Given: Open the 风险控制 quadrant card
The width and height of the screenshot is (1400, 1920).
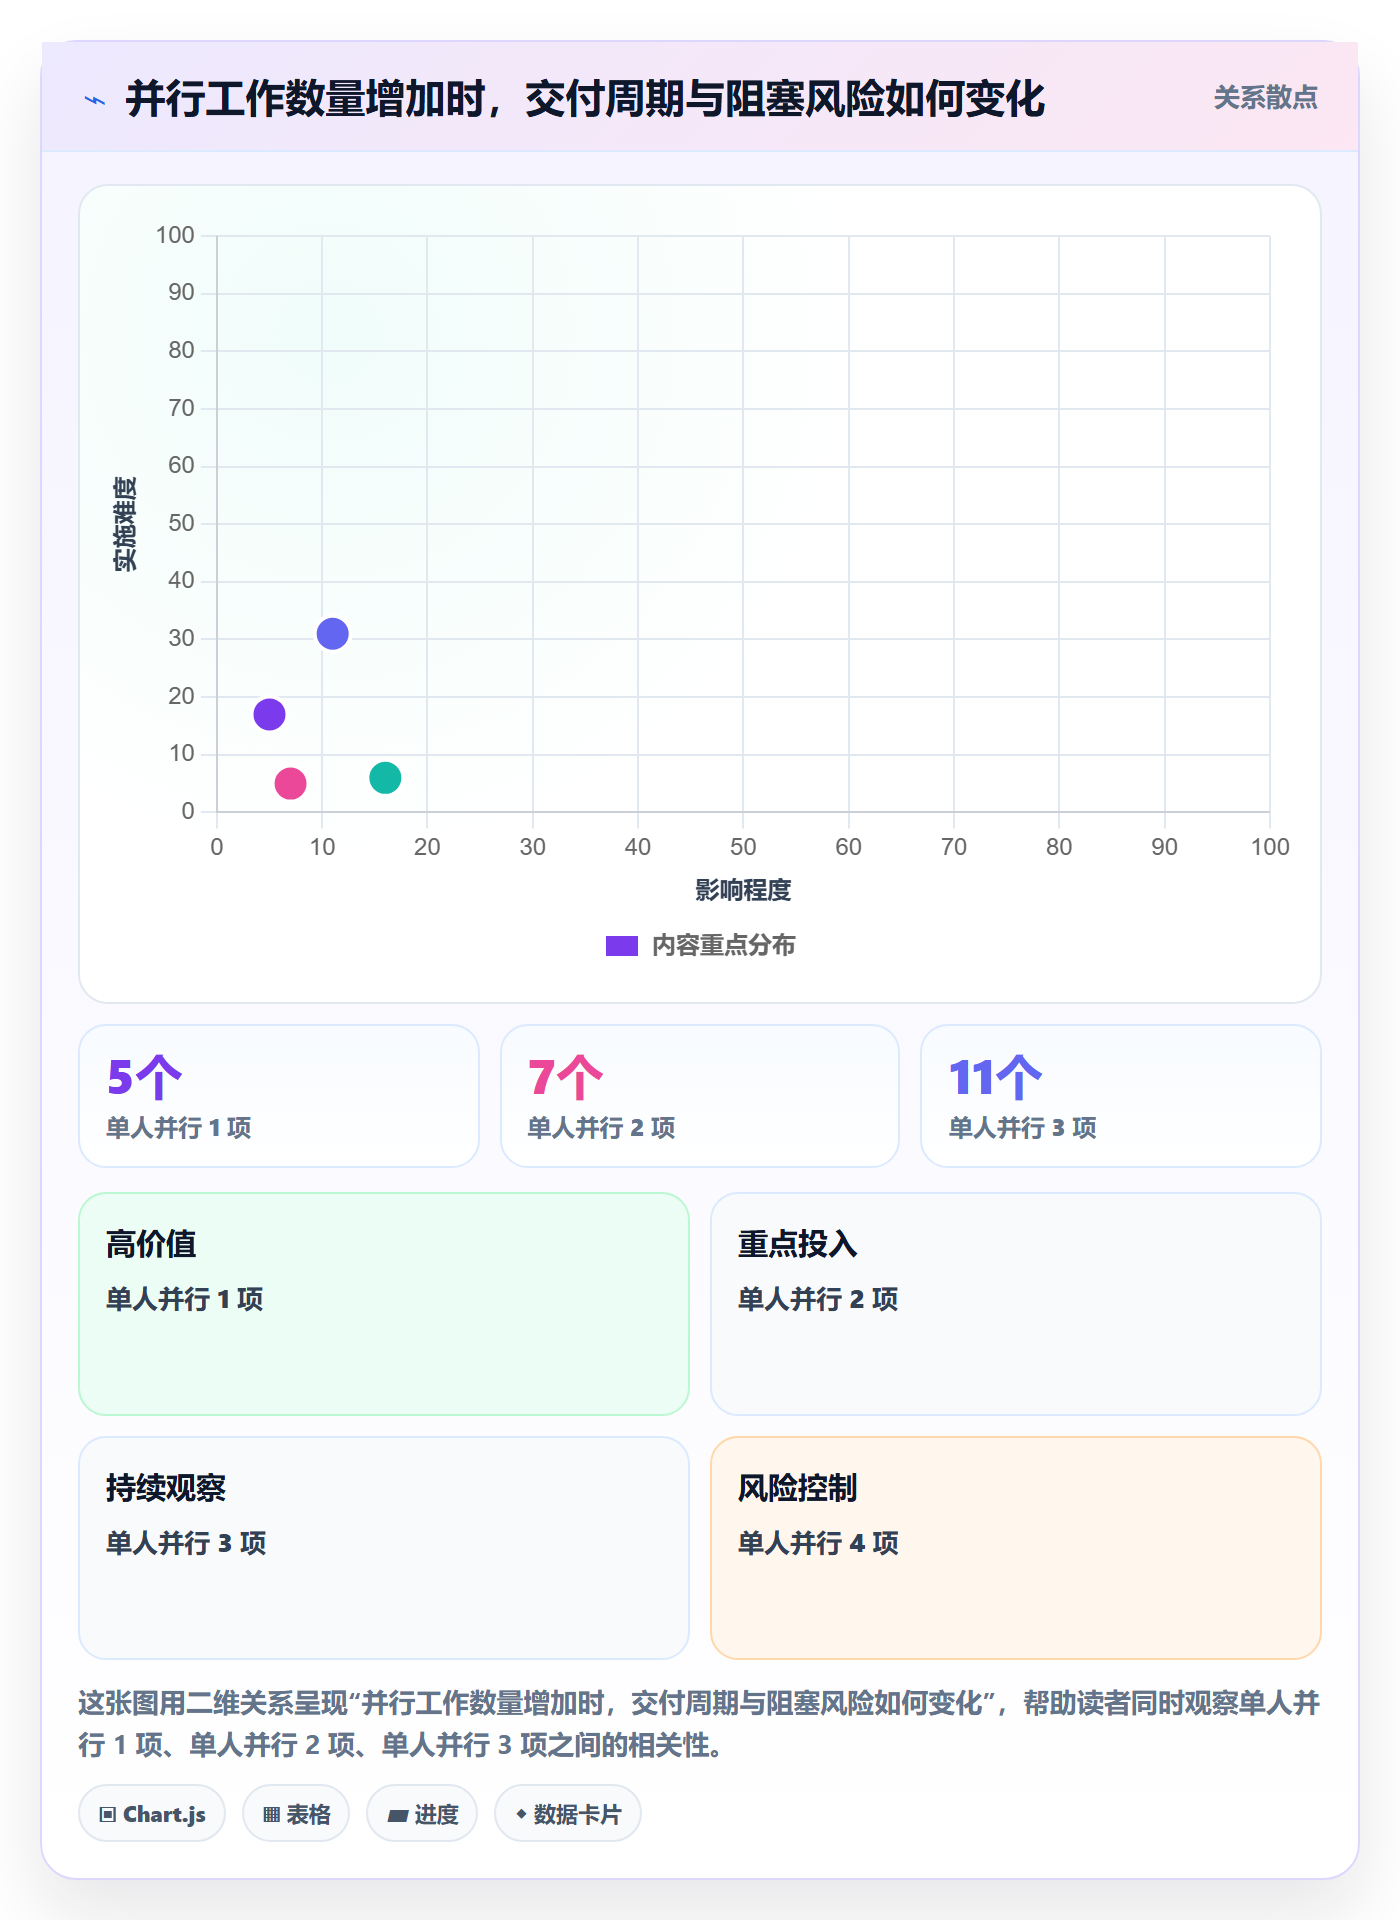Looking at the screenshot, I should coord(1016,1548).
